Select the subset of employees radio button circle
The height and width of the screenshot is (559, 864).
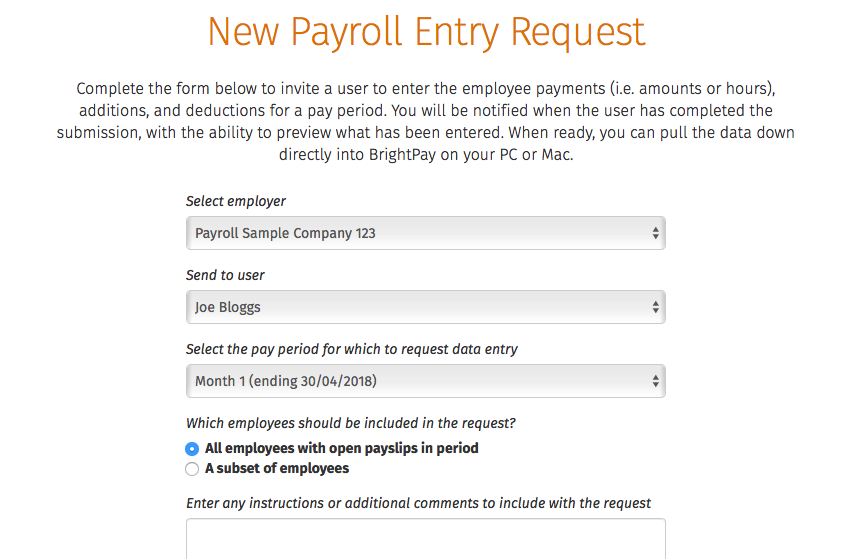[x=193, y=469]
